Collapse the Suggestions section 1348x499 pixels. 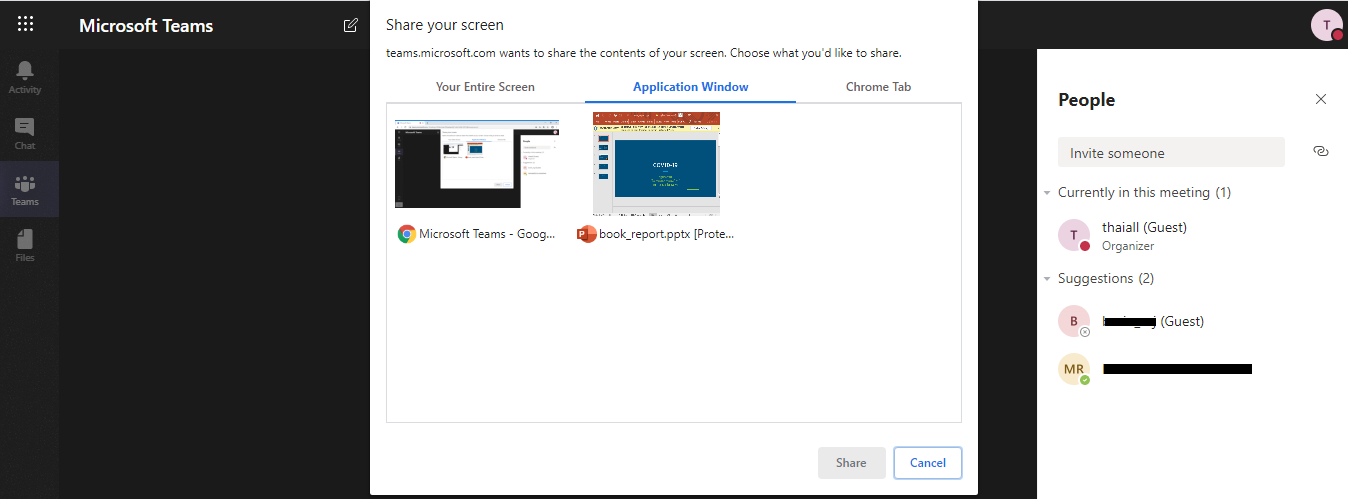point(1047,278)
